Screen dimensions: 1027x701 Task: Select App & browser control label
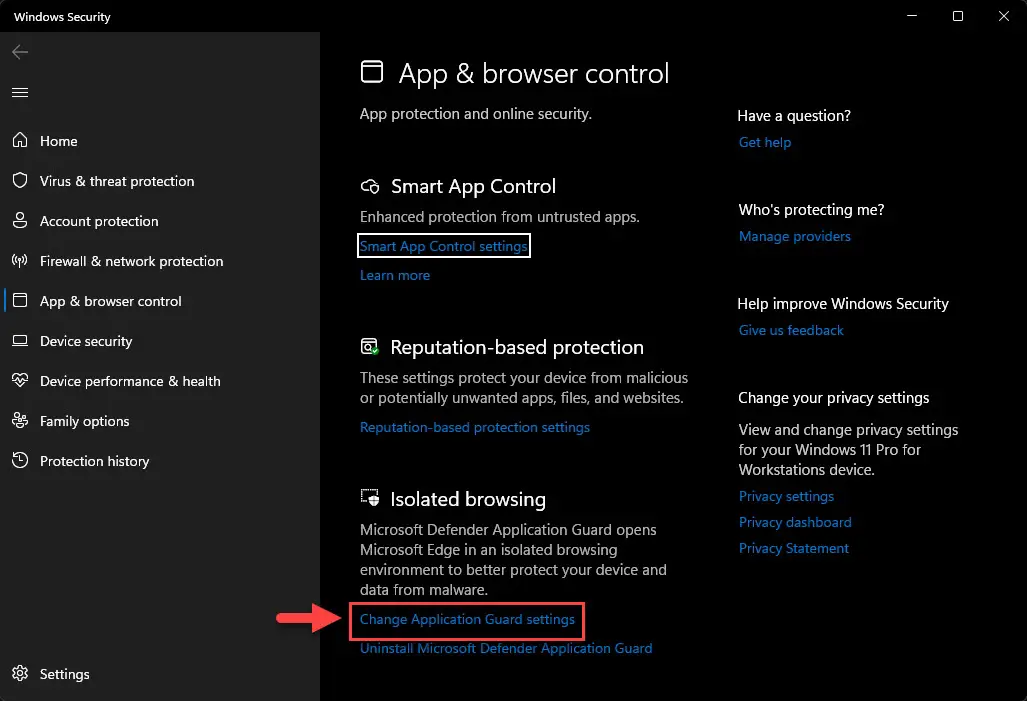(x=110, y=301)
